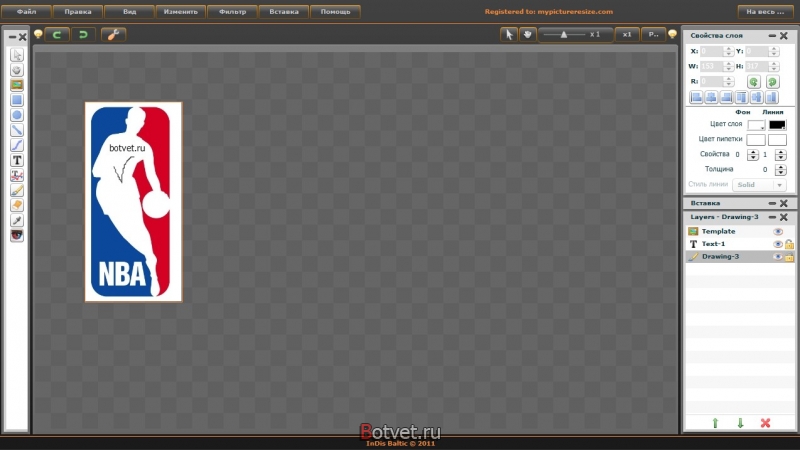Viewport: 800px width, 450px height.
Task: Click the Толщина thickness stepper
Action: tap(781, 169)
